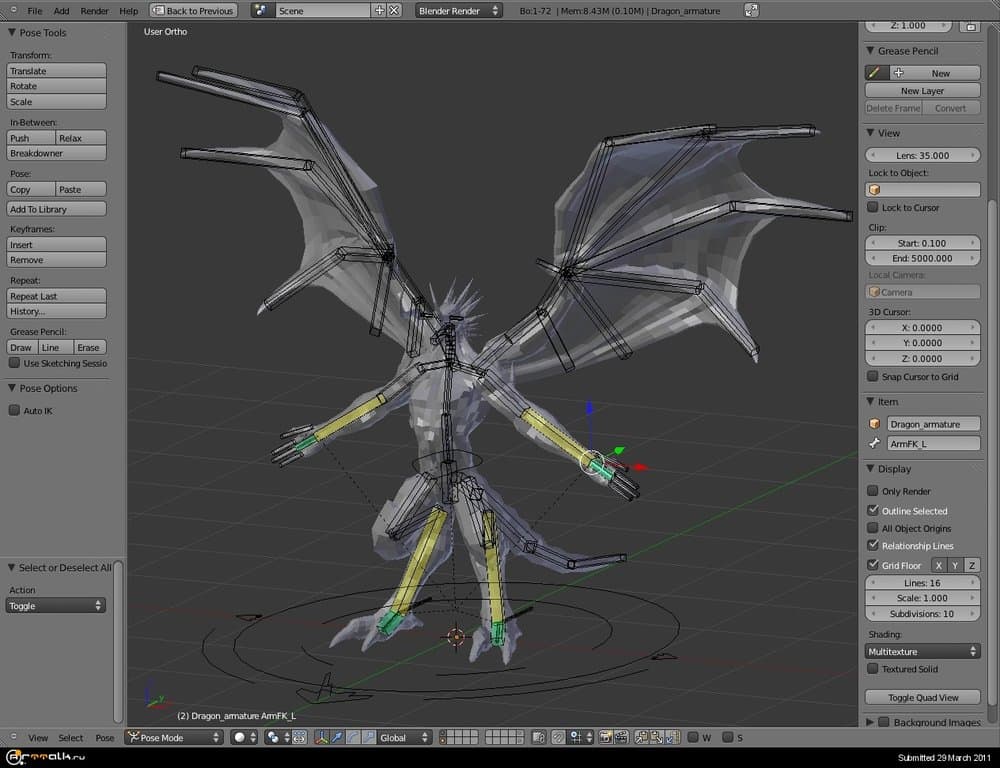Screen dimensions: 1000x768
Task: Click the Toggle Quad View button
Action: tap(922, 698)
